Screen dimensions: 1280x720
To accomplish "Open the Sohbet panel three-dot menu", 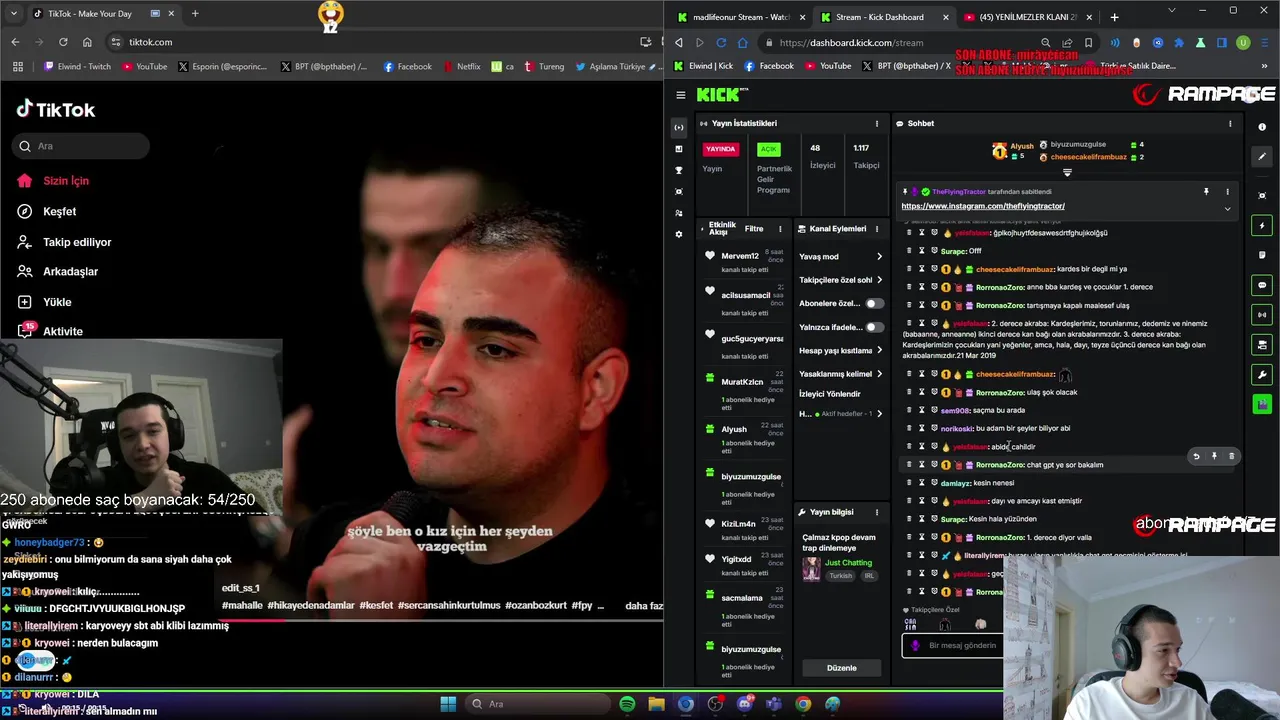I will 1230,123.
